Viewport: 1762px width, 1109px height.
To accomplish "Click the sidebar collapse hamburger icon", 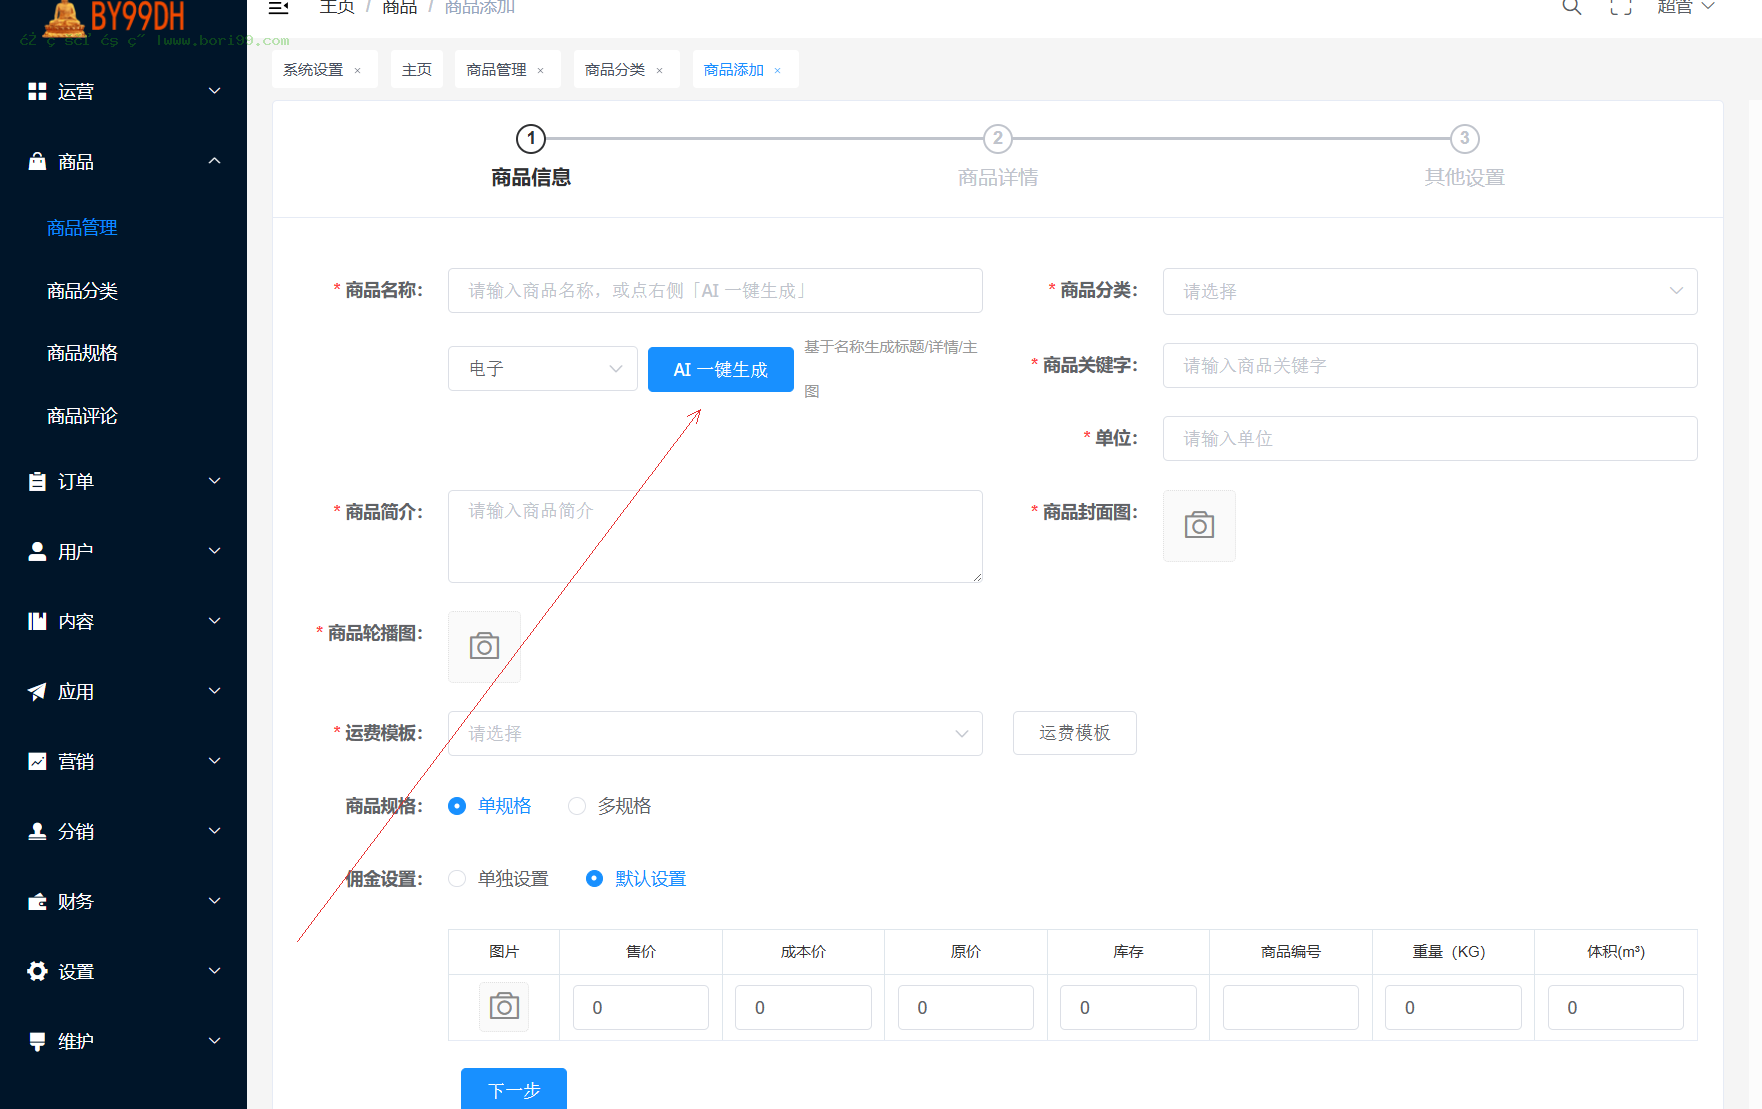I will point(279,8).
